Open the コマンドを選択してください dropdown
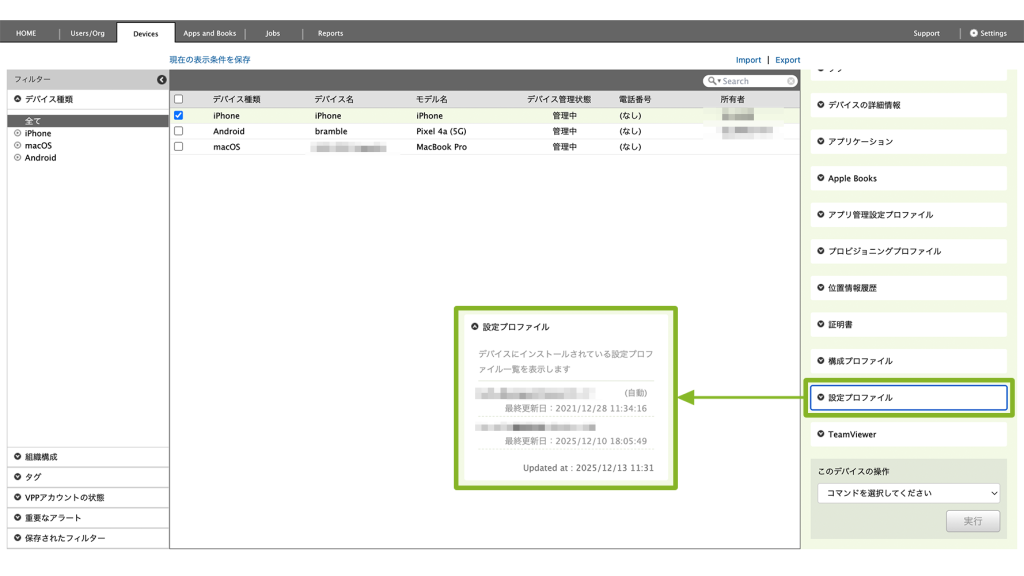1024x576 pixels. click(x=908, y=493)
